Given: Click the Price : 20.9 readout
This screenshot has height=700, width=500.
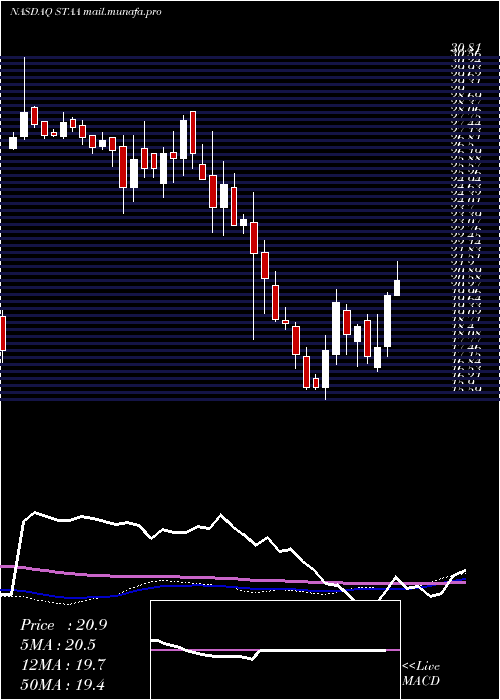Looking at the screenshot, I should click(63, 625).
